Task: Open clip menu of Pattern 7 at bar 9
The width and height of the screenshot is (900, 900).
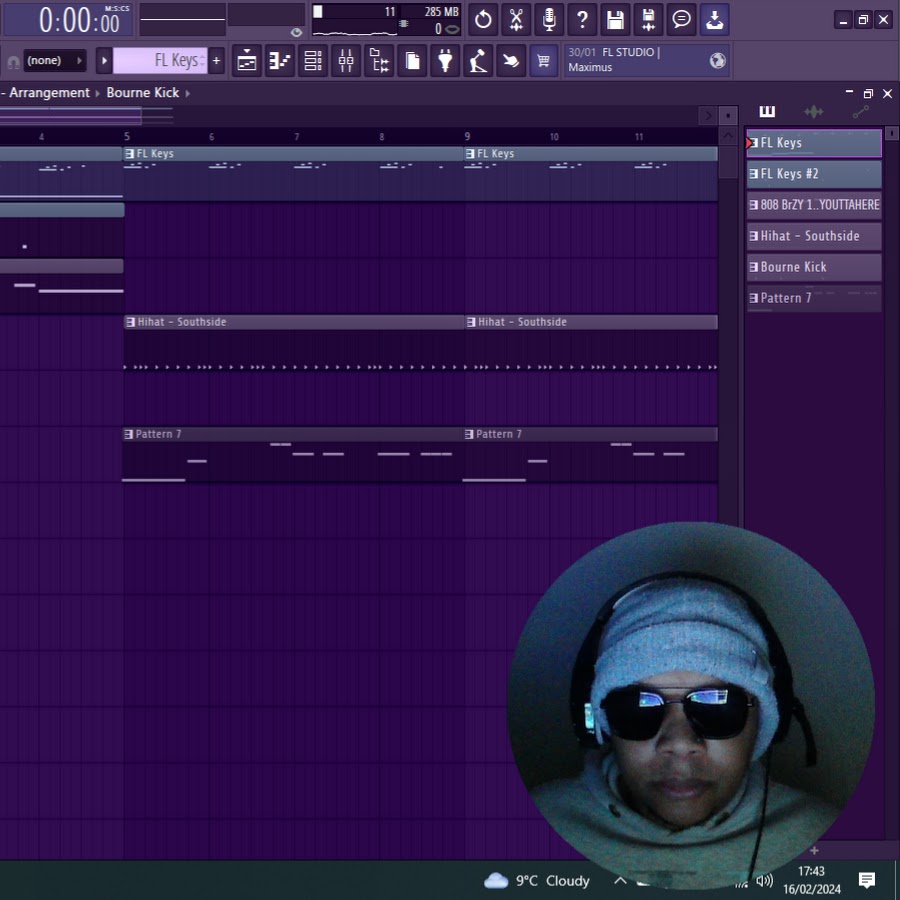Action: [x=470, y=434]
